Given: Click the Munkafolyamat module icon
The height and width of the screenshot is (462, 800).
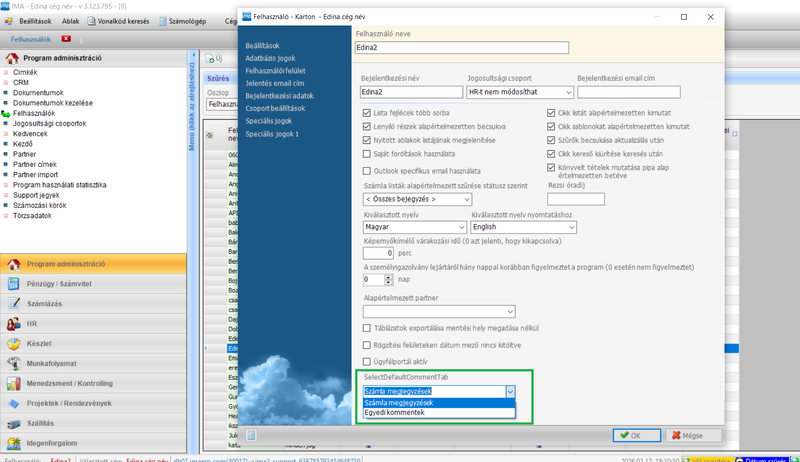Looking at the screenshot, I should [14, 364].
